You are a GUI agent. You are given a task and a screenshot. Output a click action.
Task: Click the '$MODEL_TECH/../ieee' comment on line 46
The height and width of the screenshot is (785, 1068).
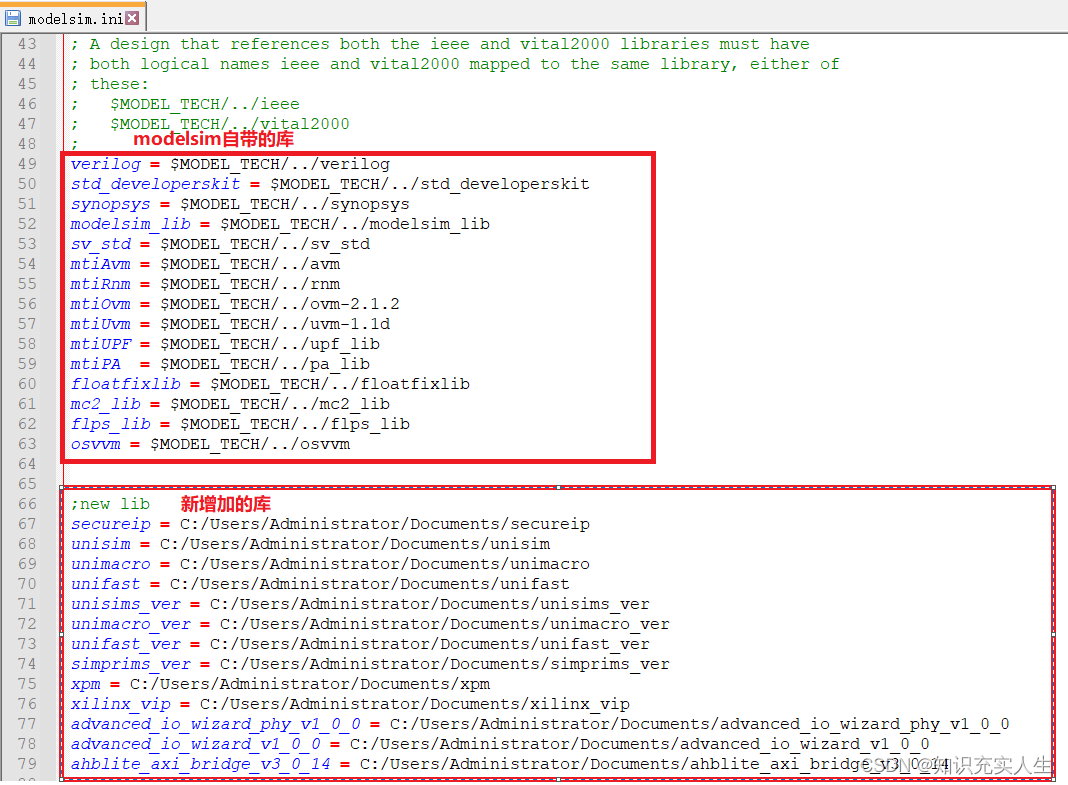pos(205,104)
